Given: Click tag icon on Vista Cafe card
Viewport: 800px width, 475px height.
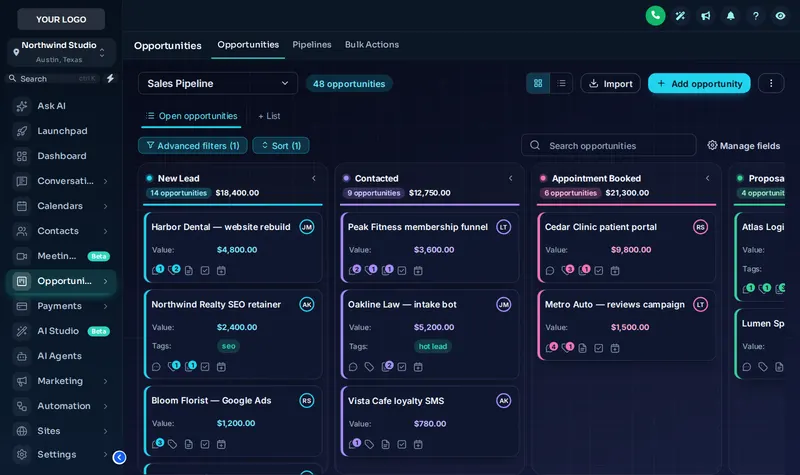Looking at the screenshot, I should point(369,444).
